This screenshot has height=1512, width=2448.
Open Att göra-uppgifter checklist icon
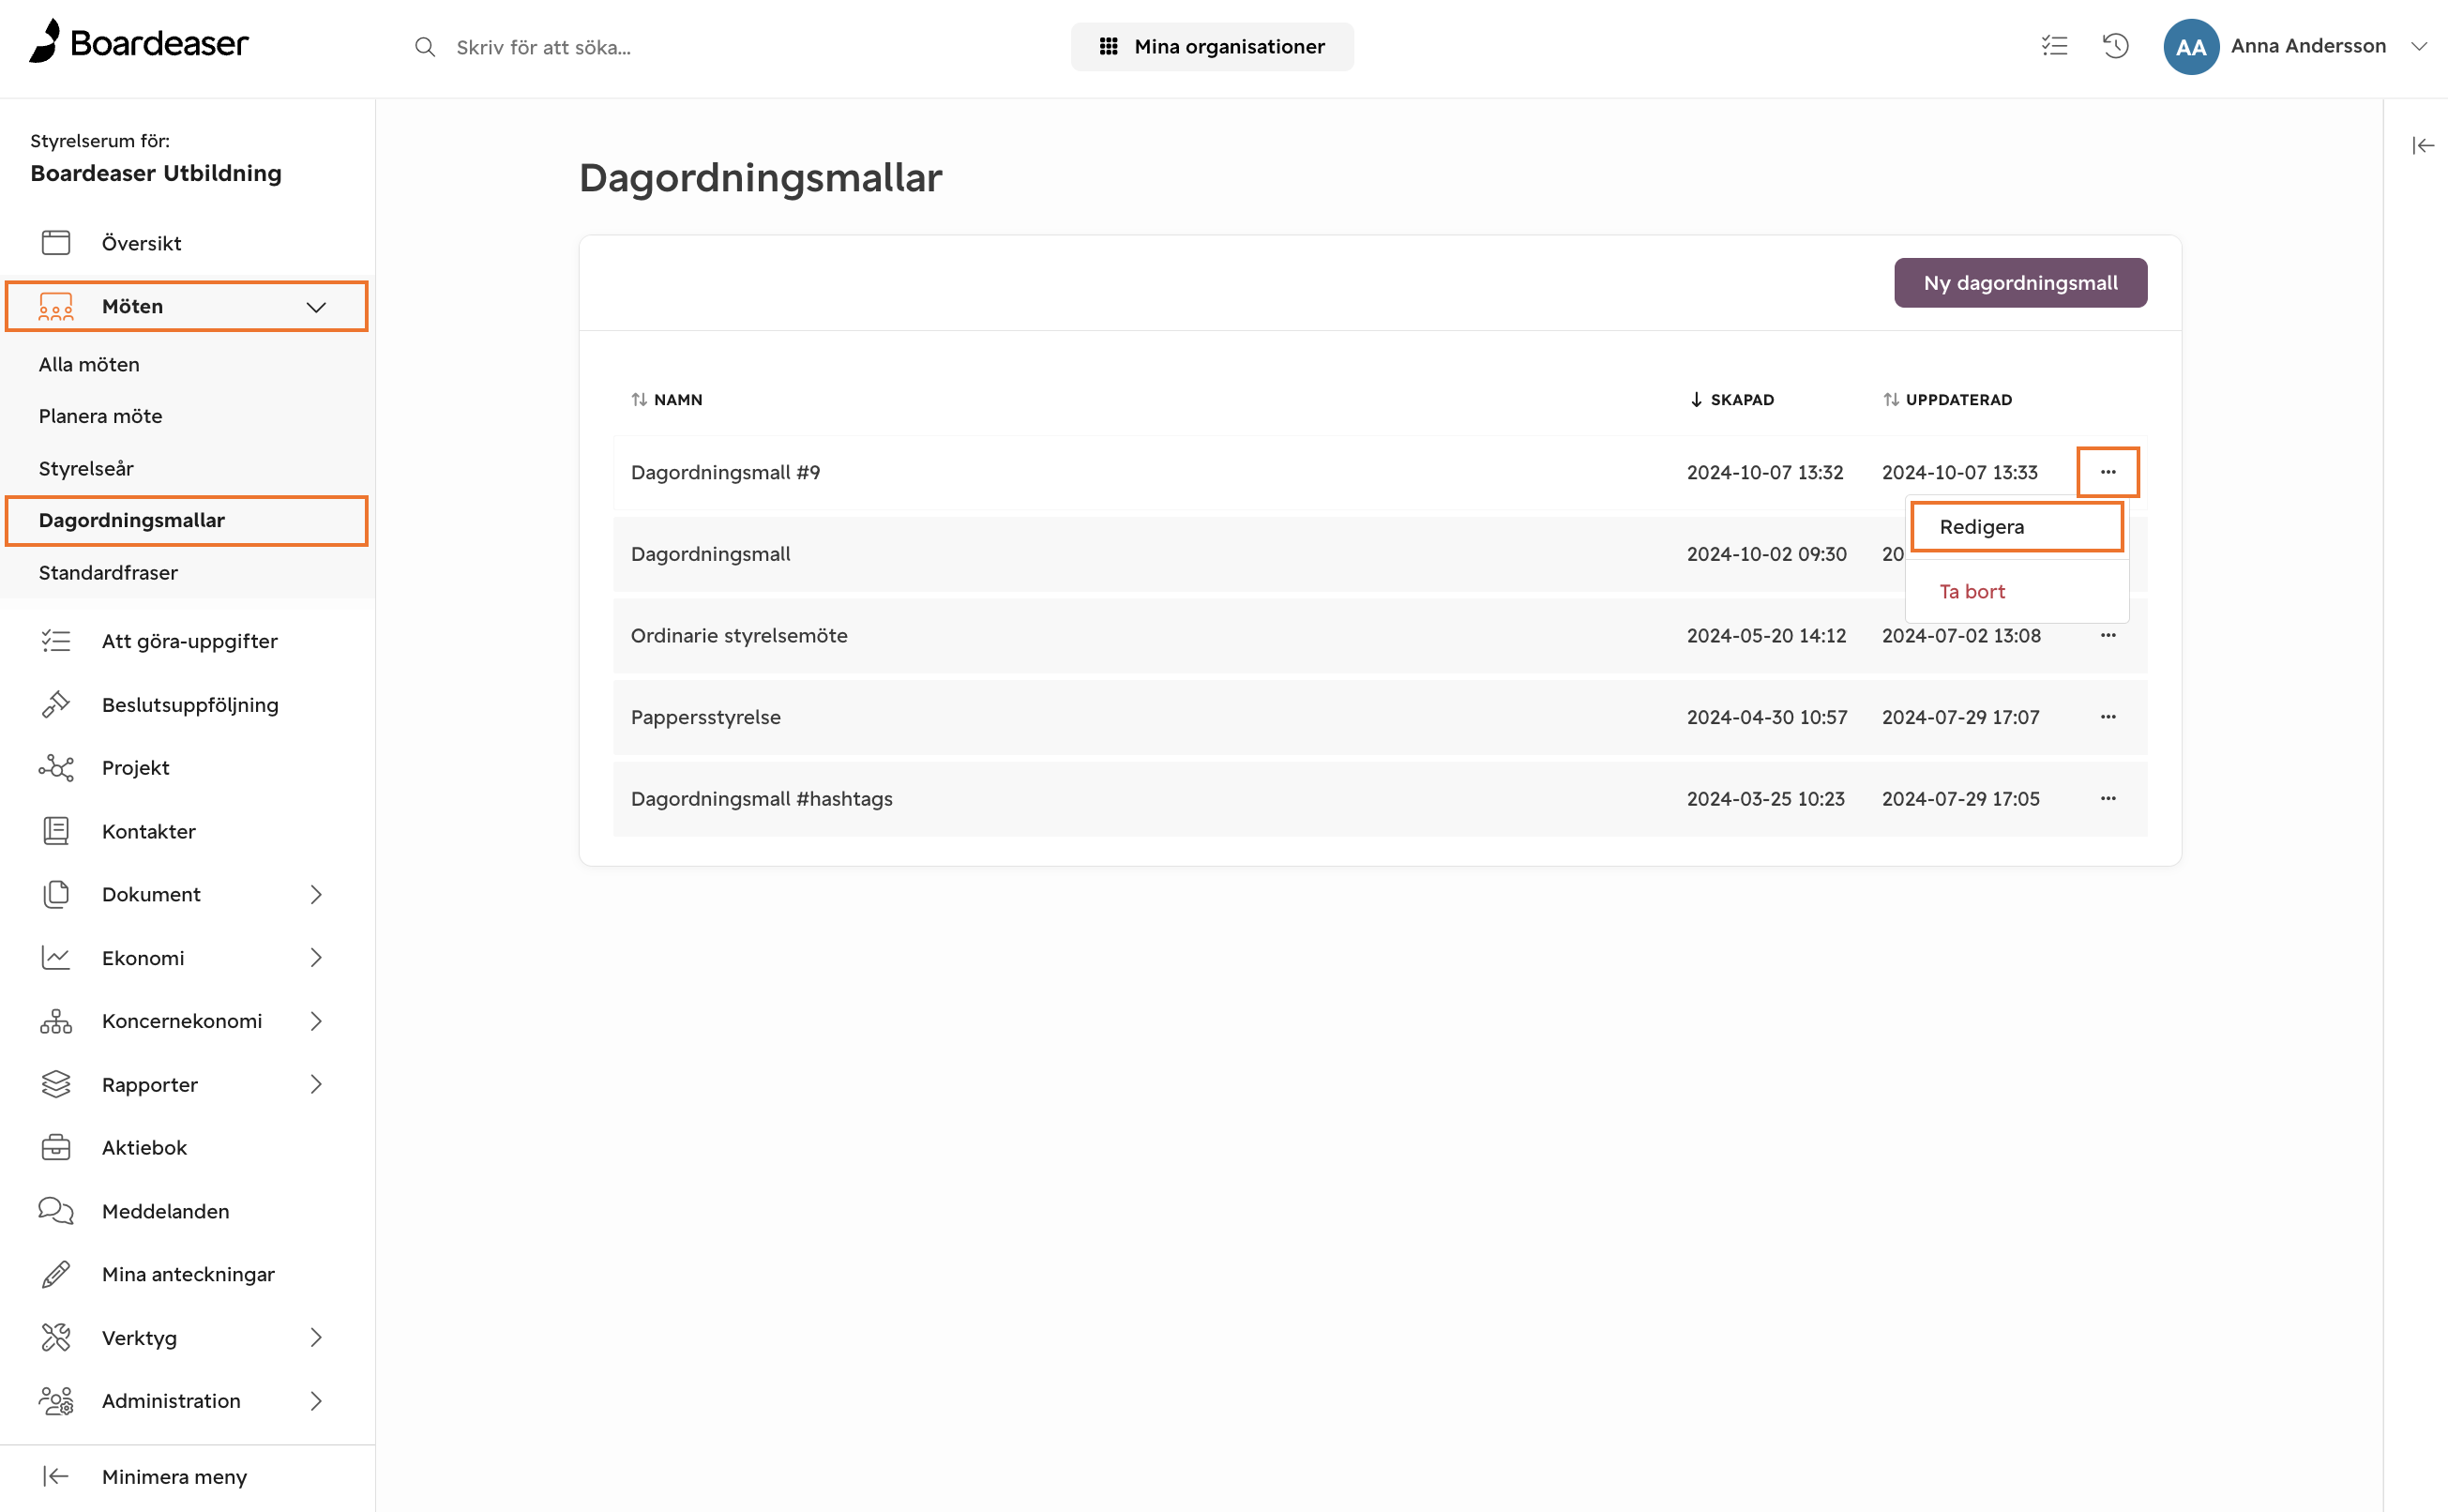[x=56, y=641]
